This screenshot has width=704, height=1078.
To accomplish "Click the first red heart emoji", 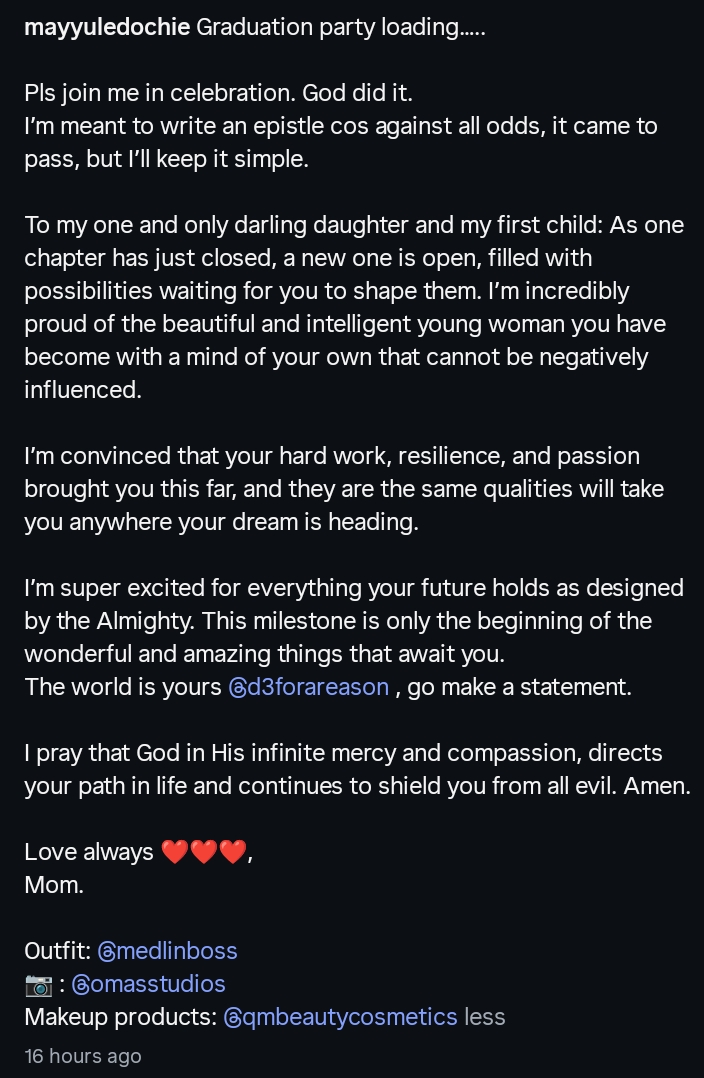I will [175, 852].
